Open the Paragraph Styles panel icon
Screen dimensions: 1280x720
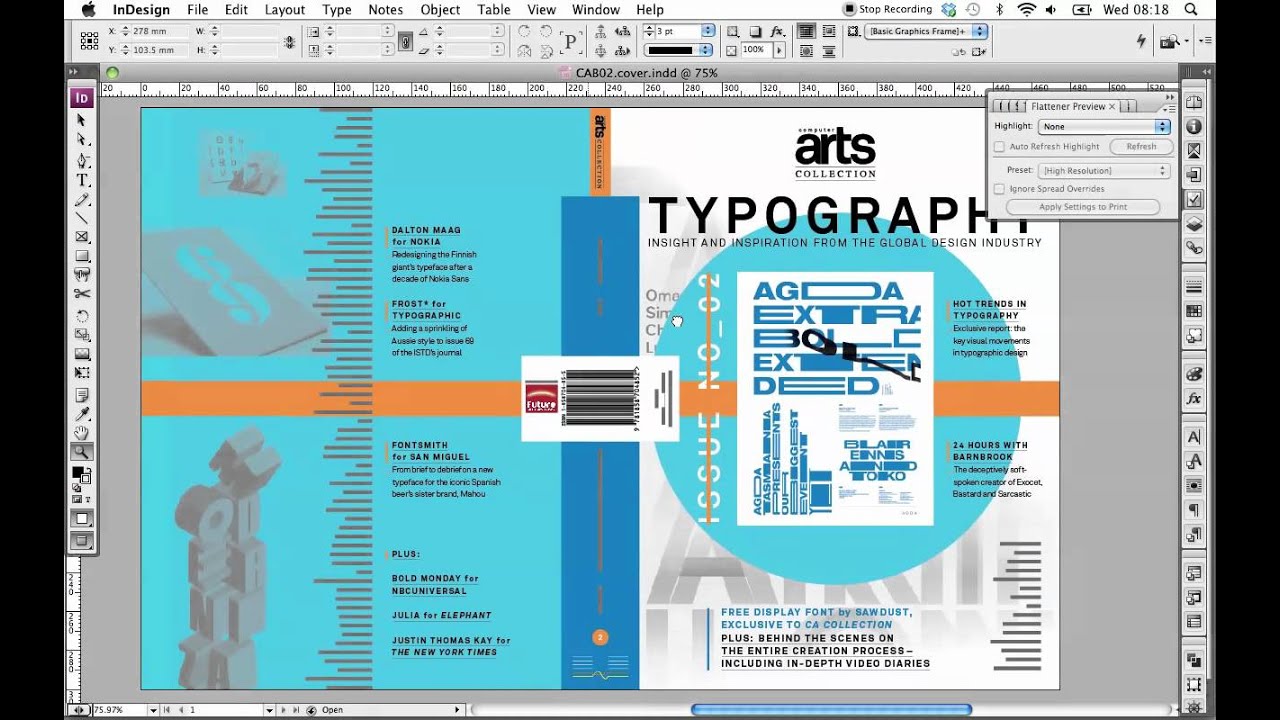(x=1193, y=535)
